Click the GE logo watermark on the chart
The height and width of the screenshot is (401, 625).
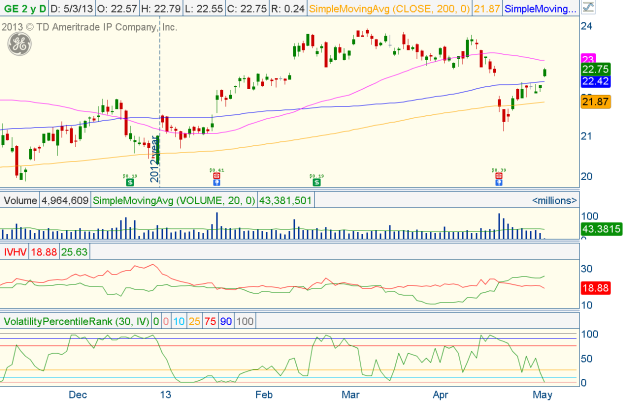point(18,45)
